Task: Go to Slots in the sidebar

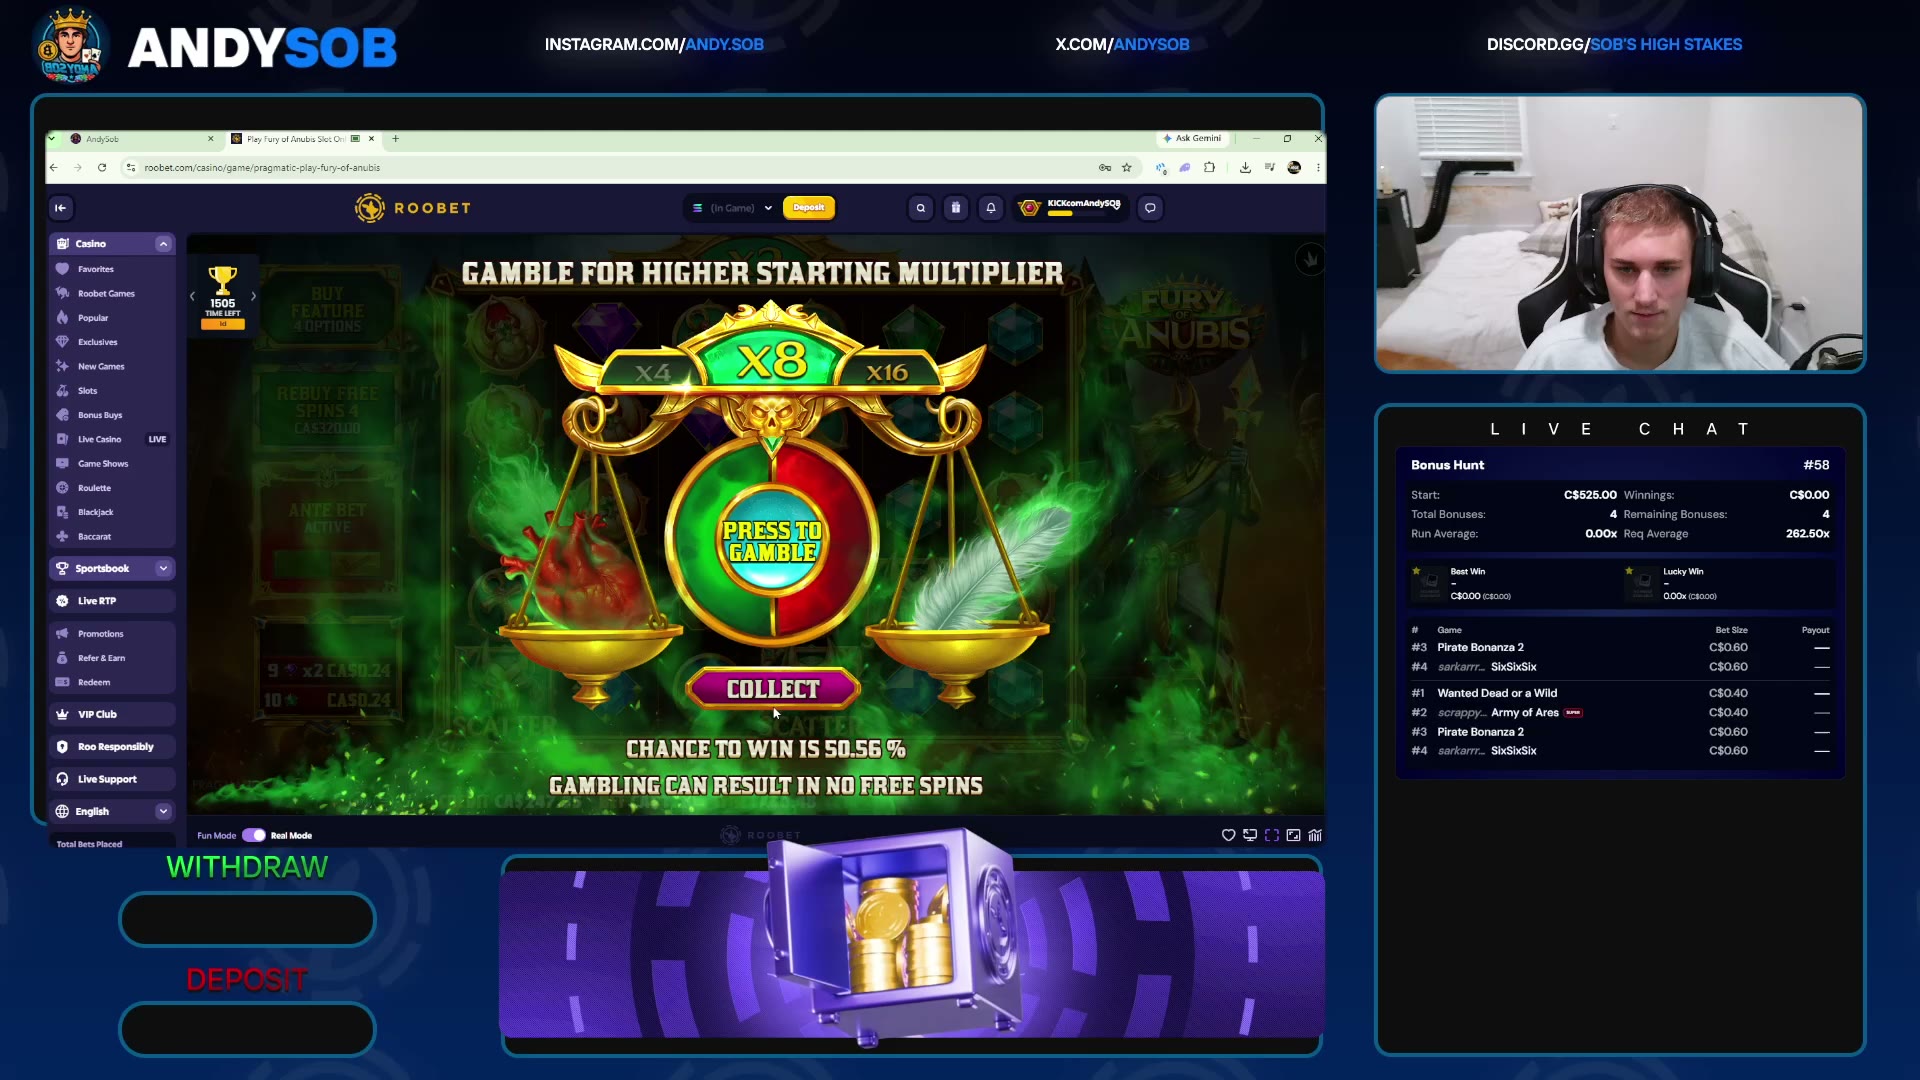Action: [88, 391]
